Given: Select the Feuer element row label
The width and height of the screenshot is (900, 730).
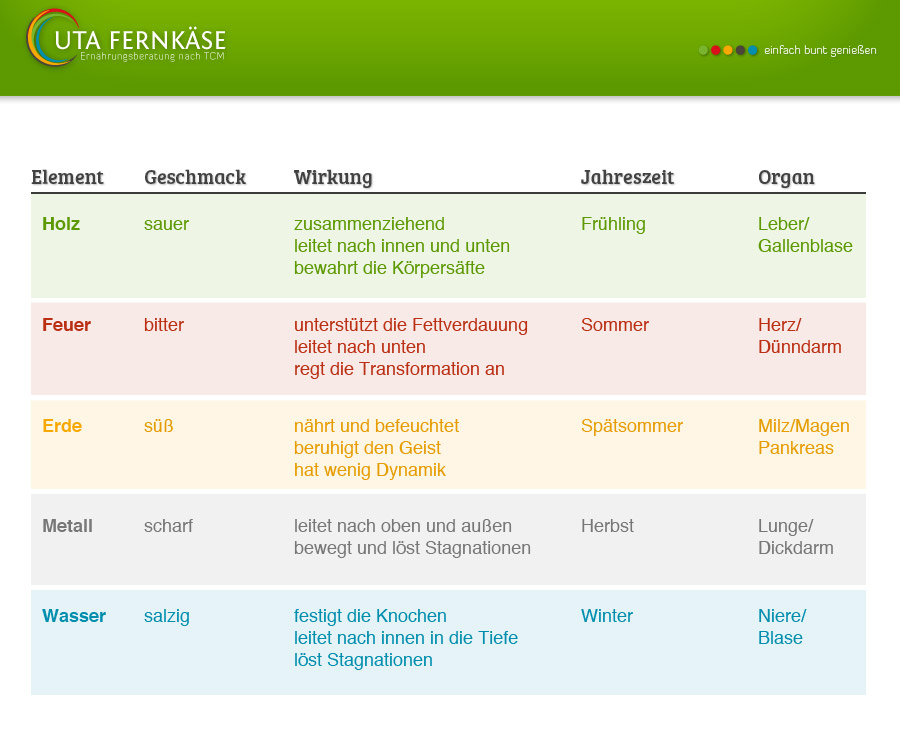Looking at the screenshot, I should point(66,325).
